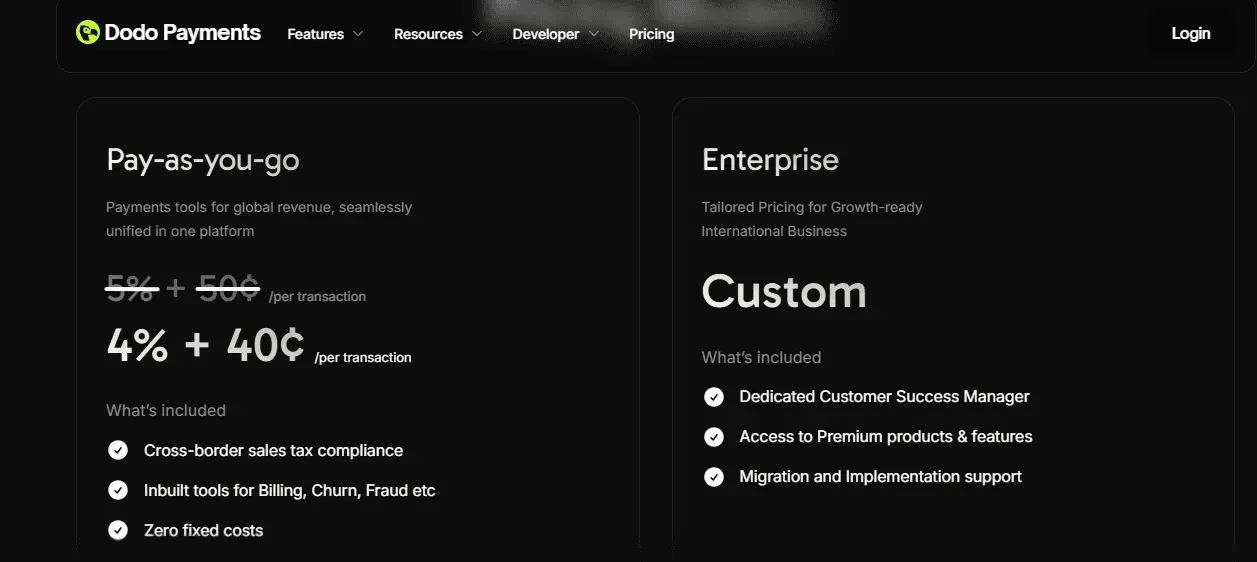
Task: Open the Features navigation menu
Action: tap(316, 34)
